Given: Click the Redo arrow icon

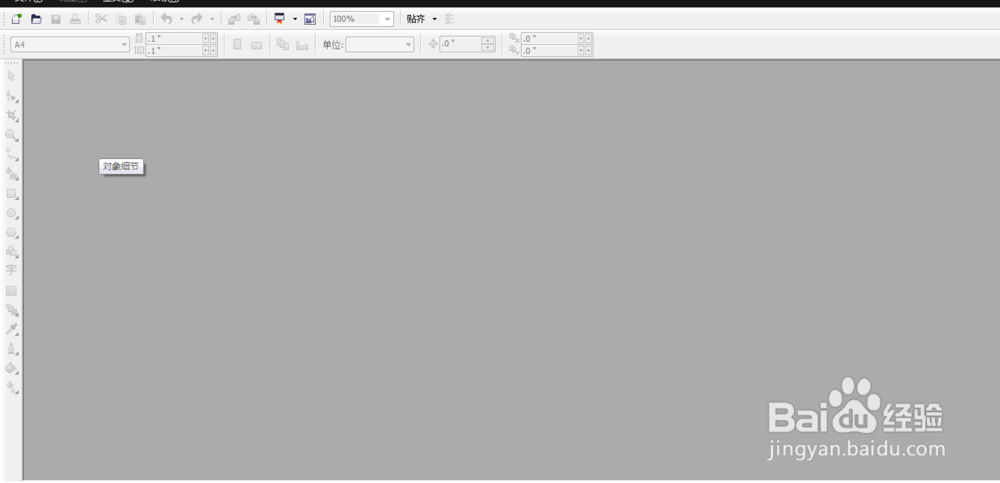Looking at the screenshot, I should [x=197, y=19].
